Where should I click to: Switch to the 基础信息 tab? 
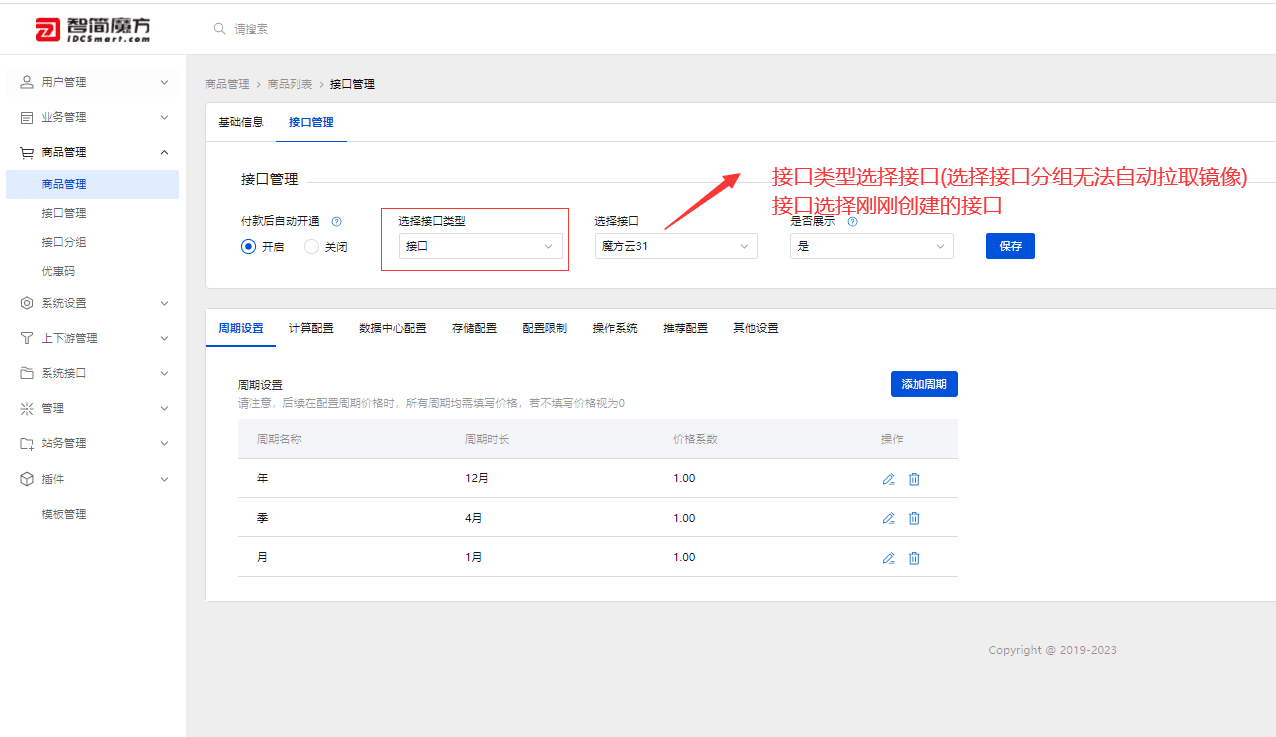241,122
